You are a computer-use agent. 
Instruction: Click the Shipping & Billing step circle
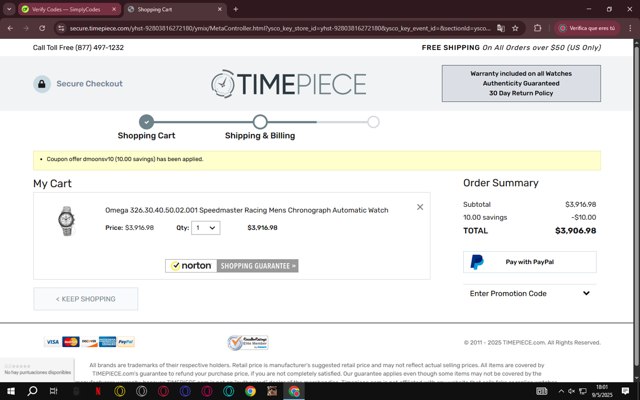pyautogui.click(x=260, y=122)
